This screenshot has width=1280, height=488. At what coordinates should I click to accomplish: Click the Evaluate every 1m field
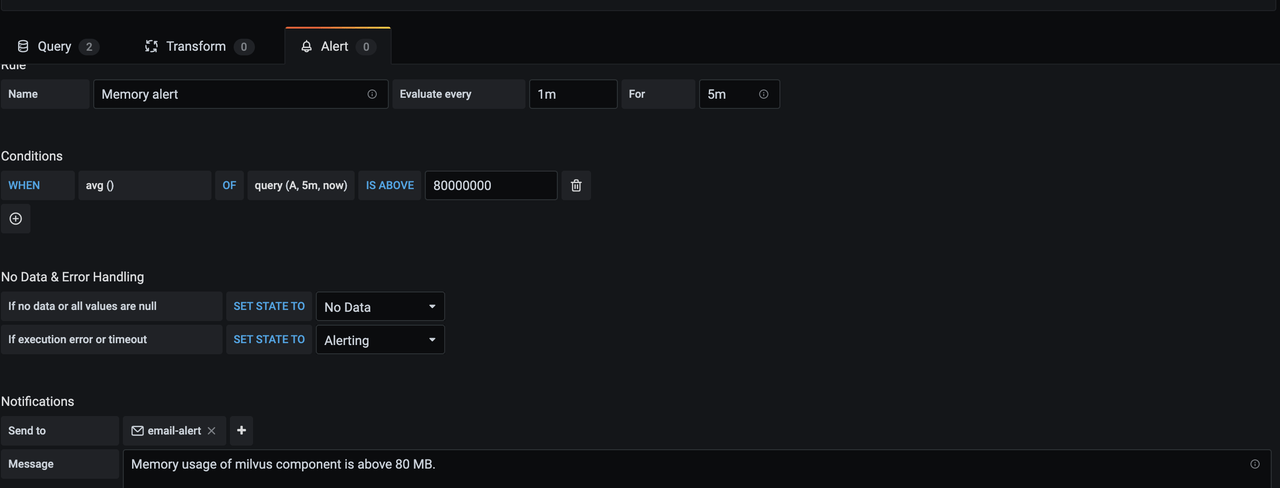(572, 94)
